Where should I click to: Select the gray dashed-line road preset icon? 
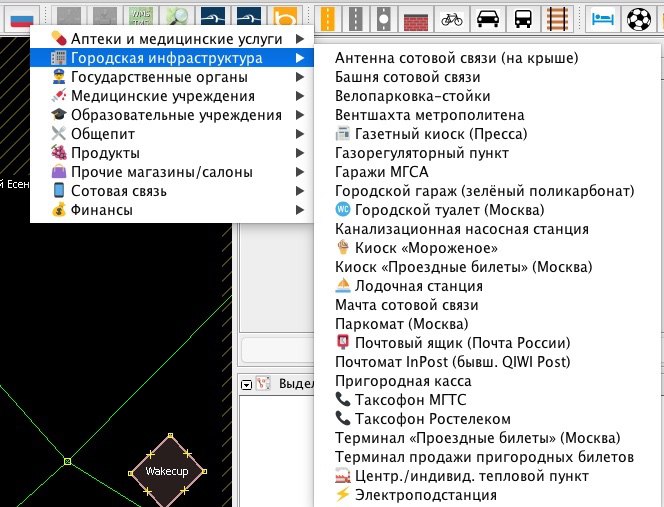[x=355, y=18]
